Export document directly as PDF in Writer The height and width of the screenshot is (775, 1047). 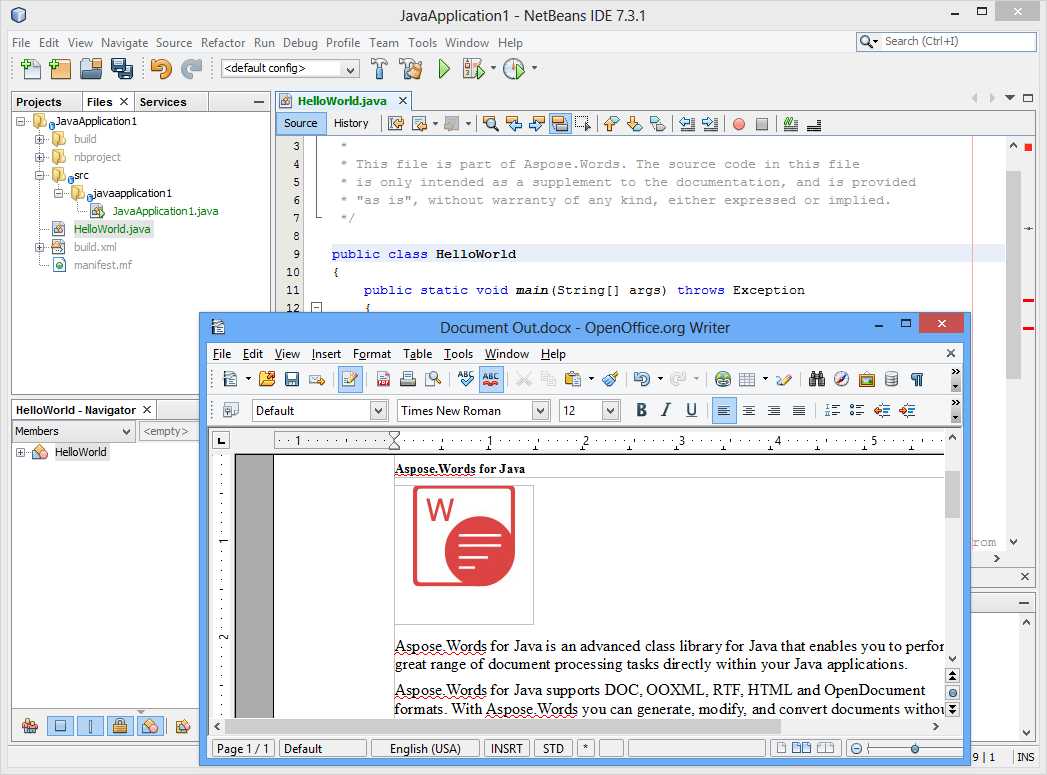pyautogui.click(x=383, y=379)
